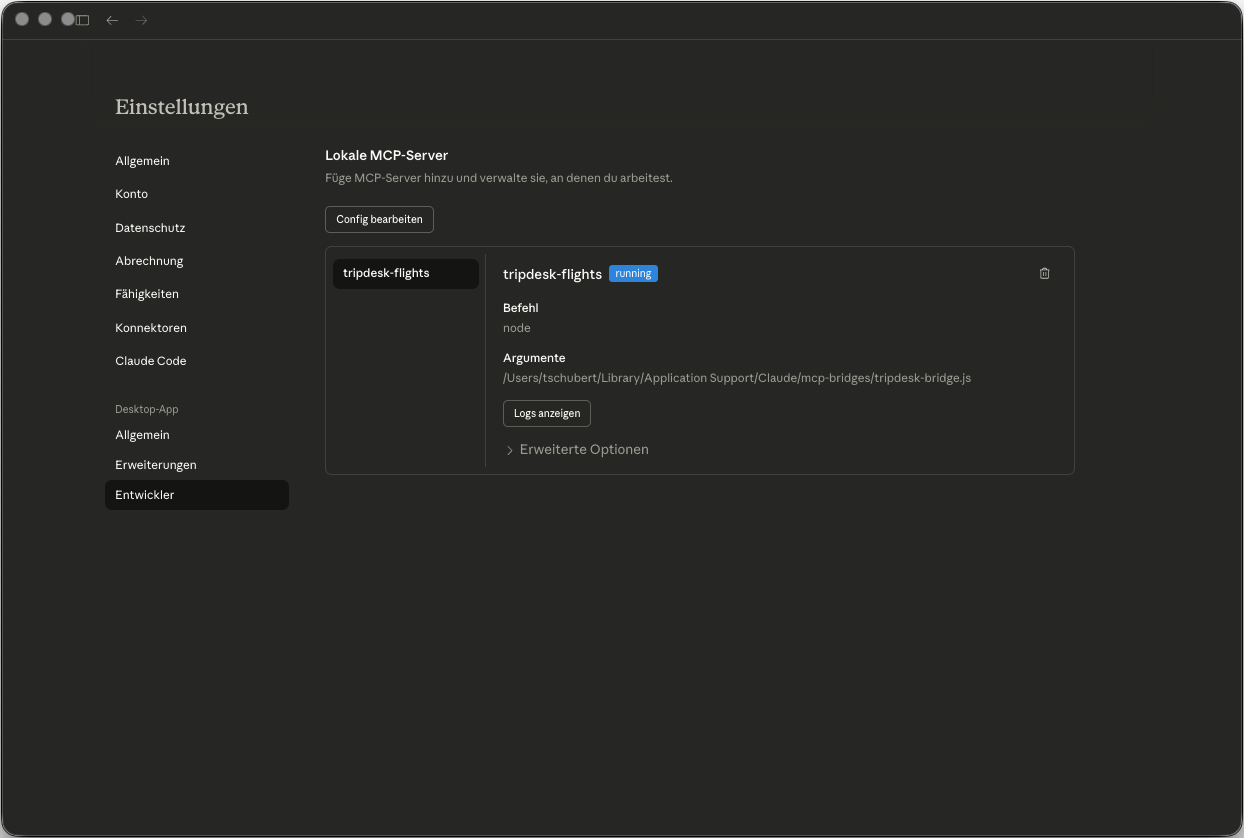Click the 'Füge MCP-Server hinzu' description text
Viewport: 1244px width, 838px height.
tap(499, 178)
